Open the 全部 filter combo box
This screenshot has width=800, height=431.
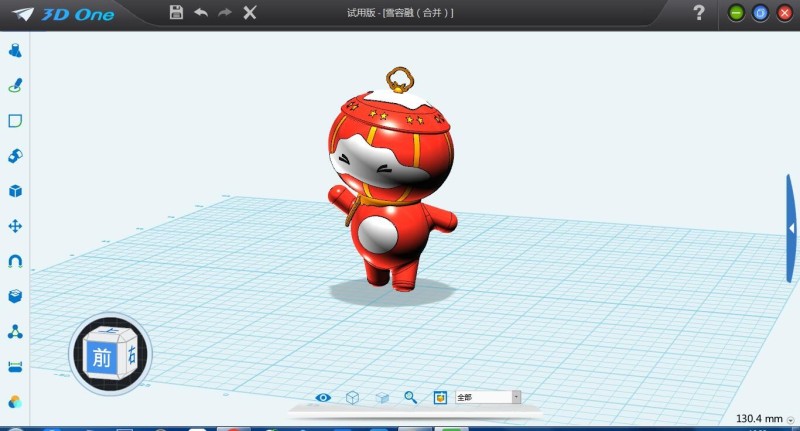tap(488, 397)
